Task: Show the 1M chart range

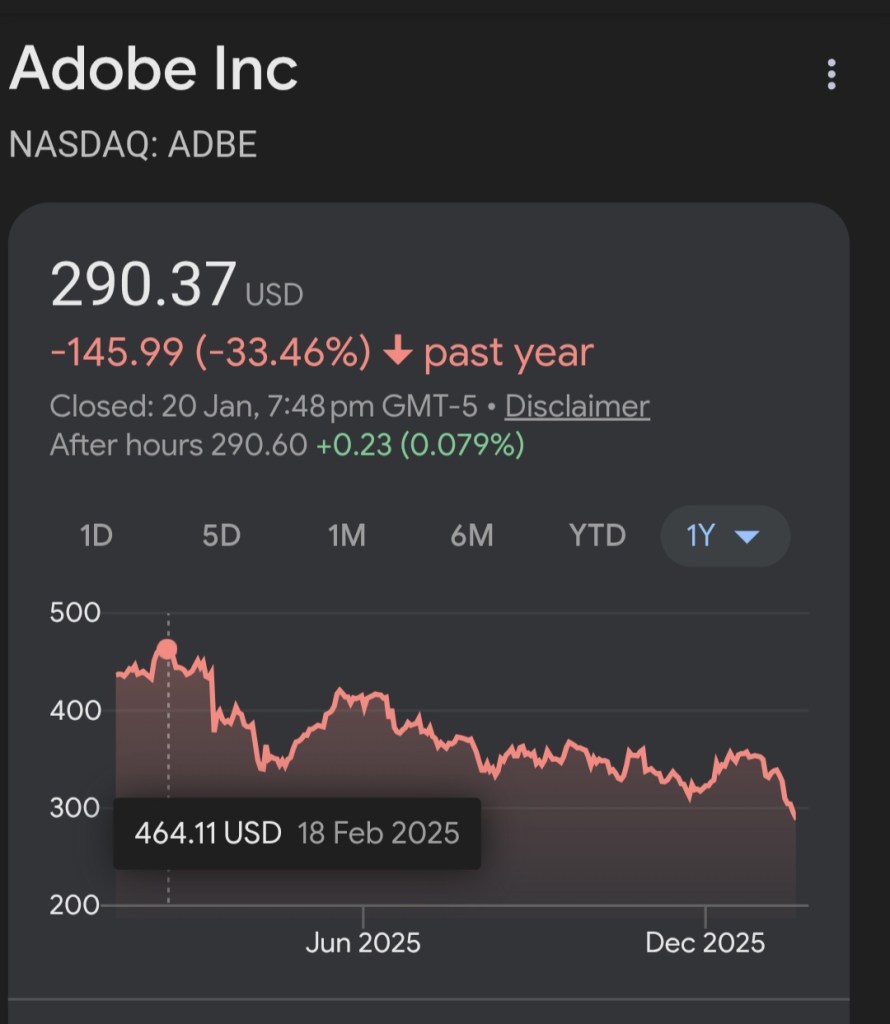Action: [346, 536]
